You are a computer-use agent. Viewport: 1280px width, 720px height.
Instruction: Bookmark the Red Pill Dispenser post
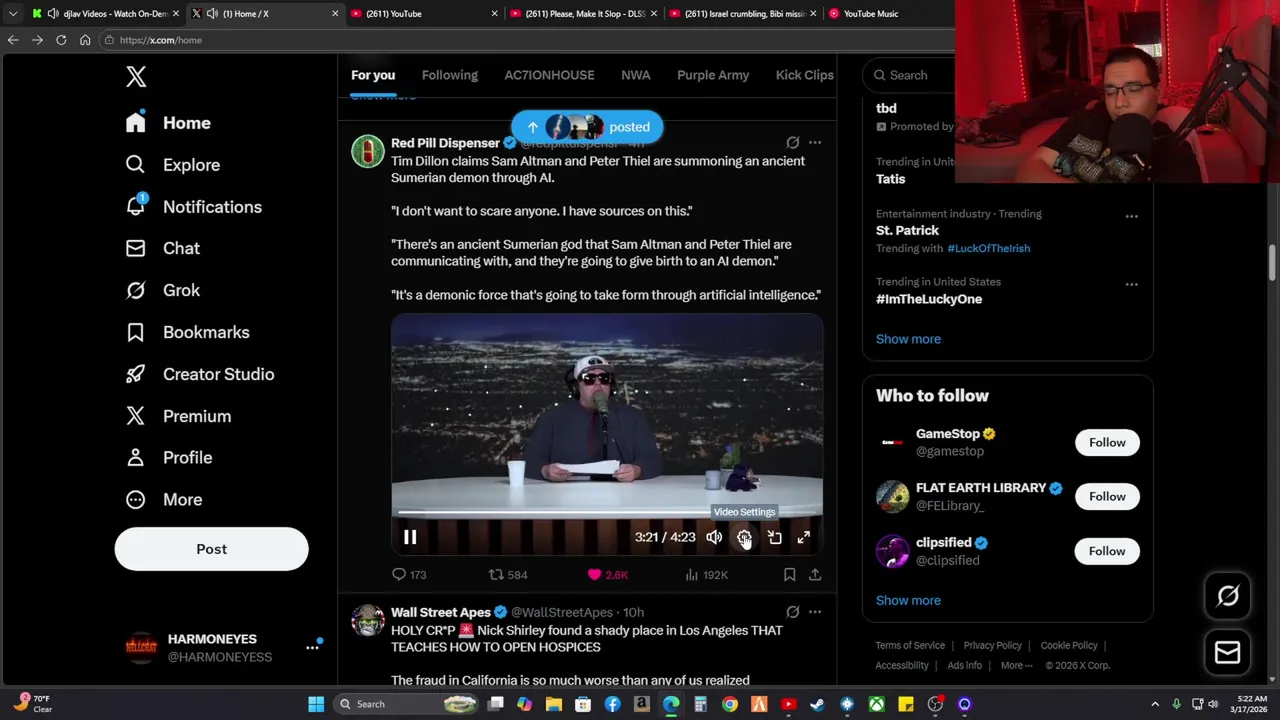click(789, 574)
